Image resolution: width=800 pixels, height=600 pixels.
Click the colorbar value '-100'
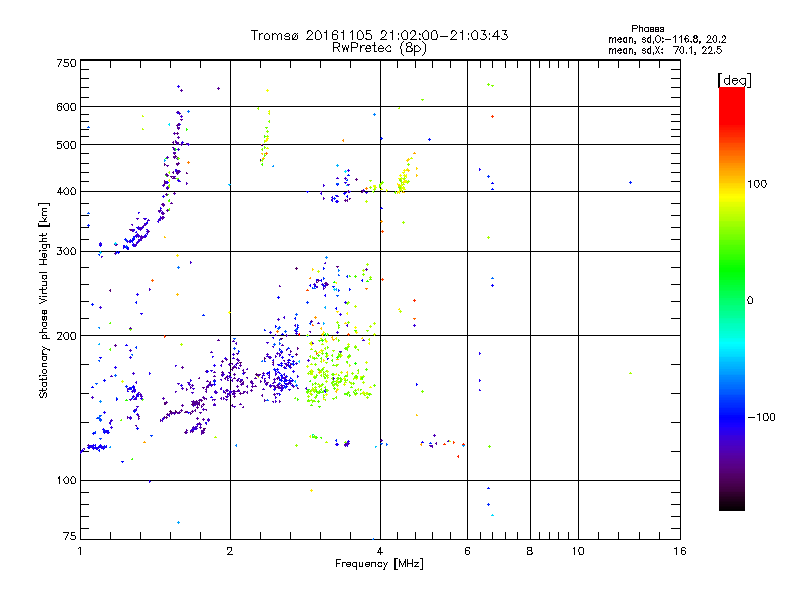click(x=761, y=417)
